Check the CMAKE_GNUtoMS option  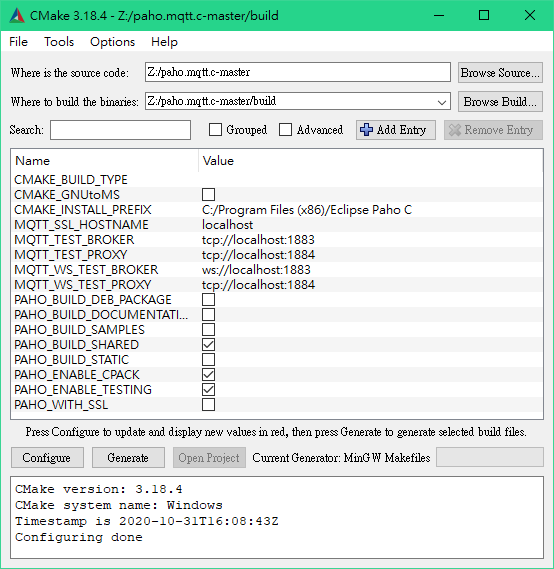pyautogui.click(x=208, y=195)
